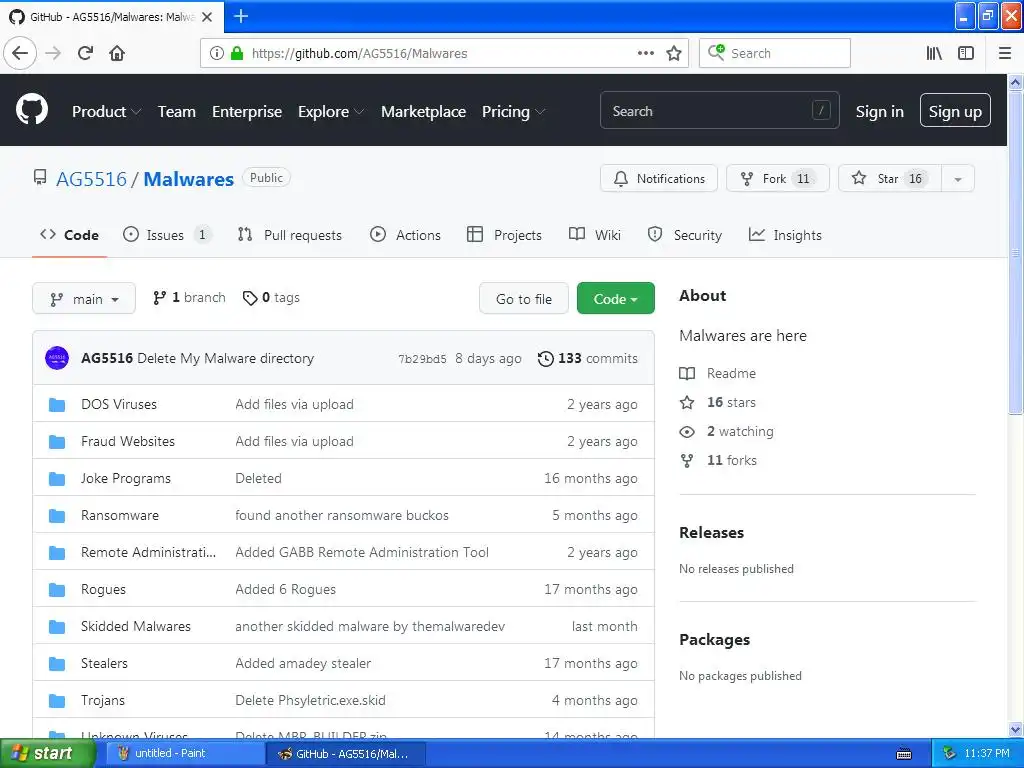This screenshot has width=1024, height=768.
Task: Switch to the Security tab
Action: click(x=684, y=235)
